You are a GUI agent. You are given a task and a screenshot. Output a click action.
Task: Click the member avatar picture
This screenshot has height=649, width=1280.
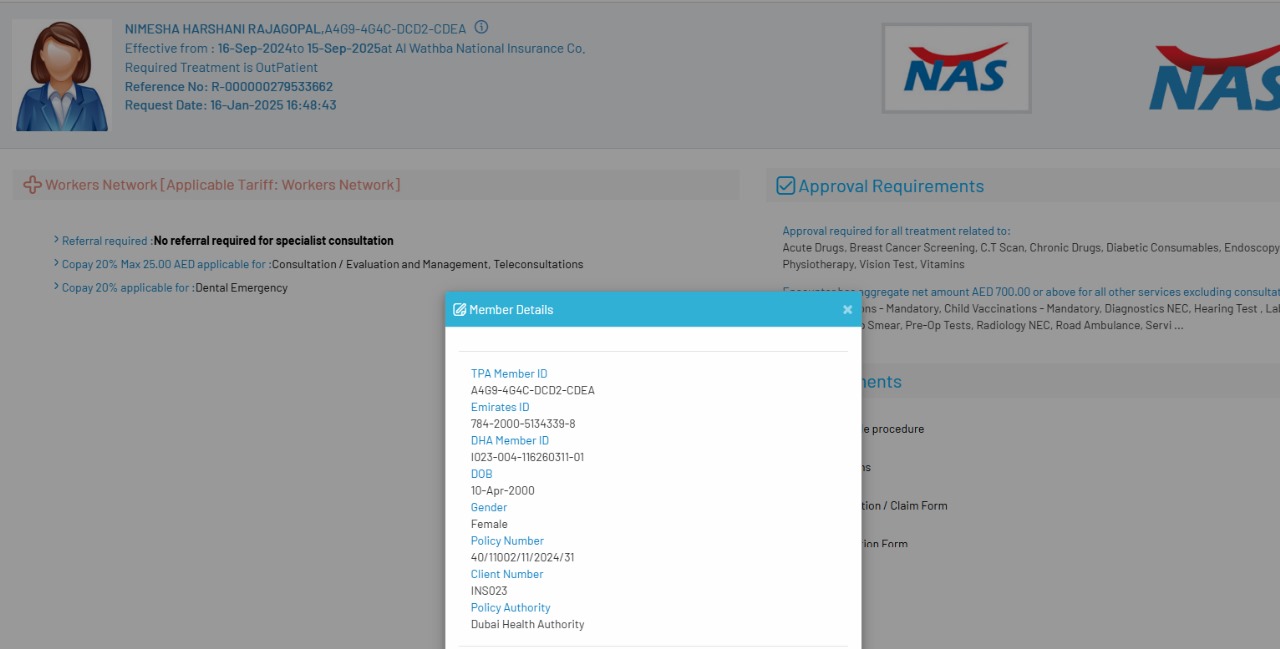click(62, 76)
